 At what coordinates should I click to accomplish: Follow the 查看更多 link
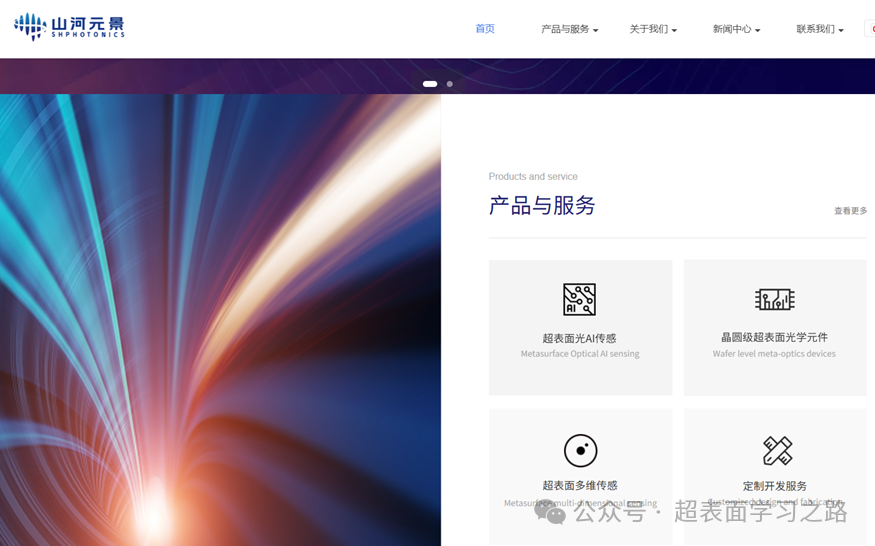click(850, 210)
